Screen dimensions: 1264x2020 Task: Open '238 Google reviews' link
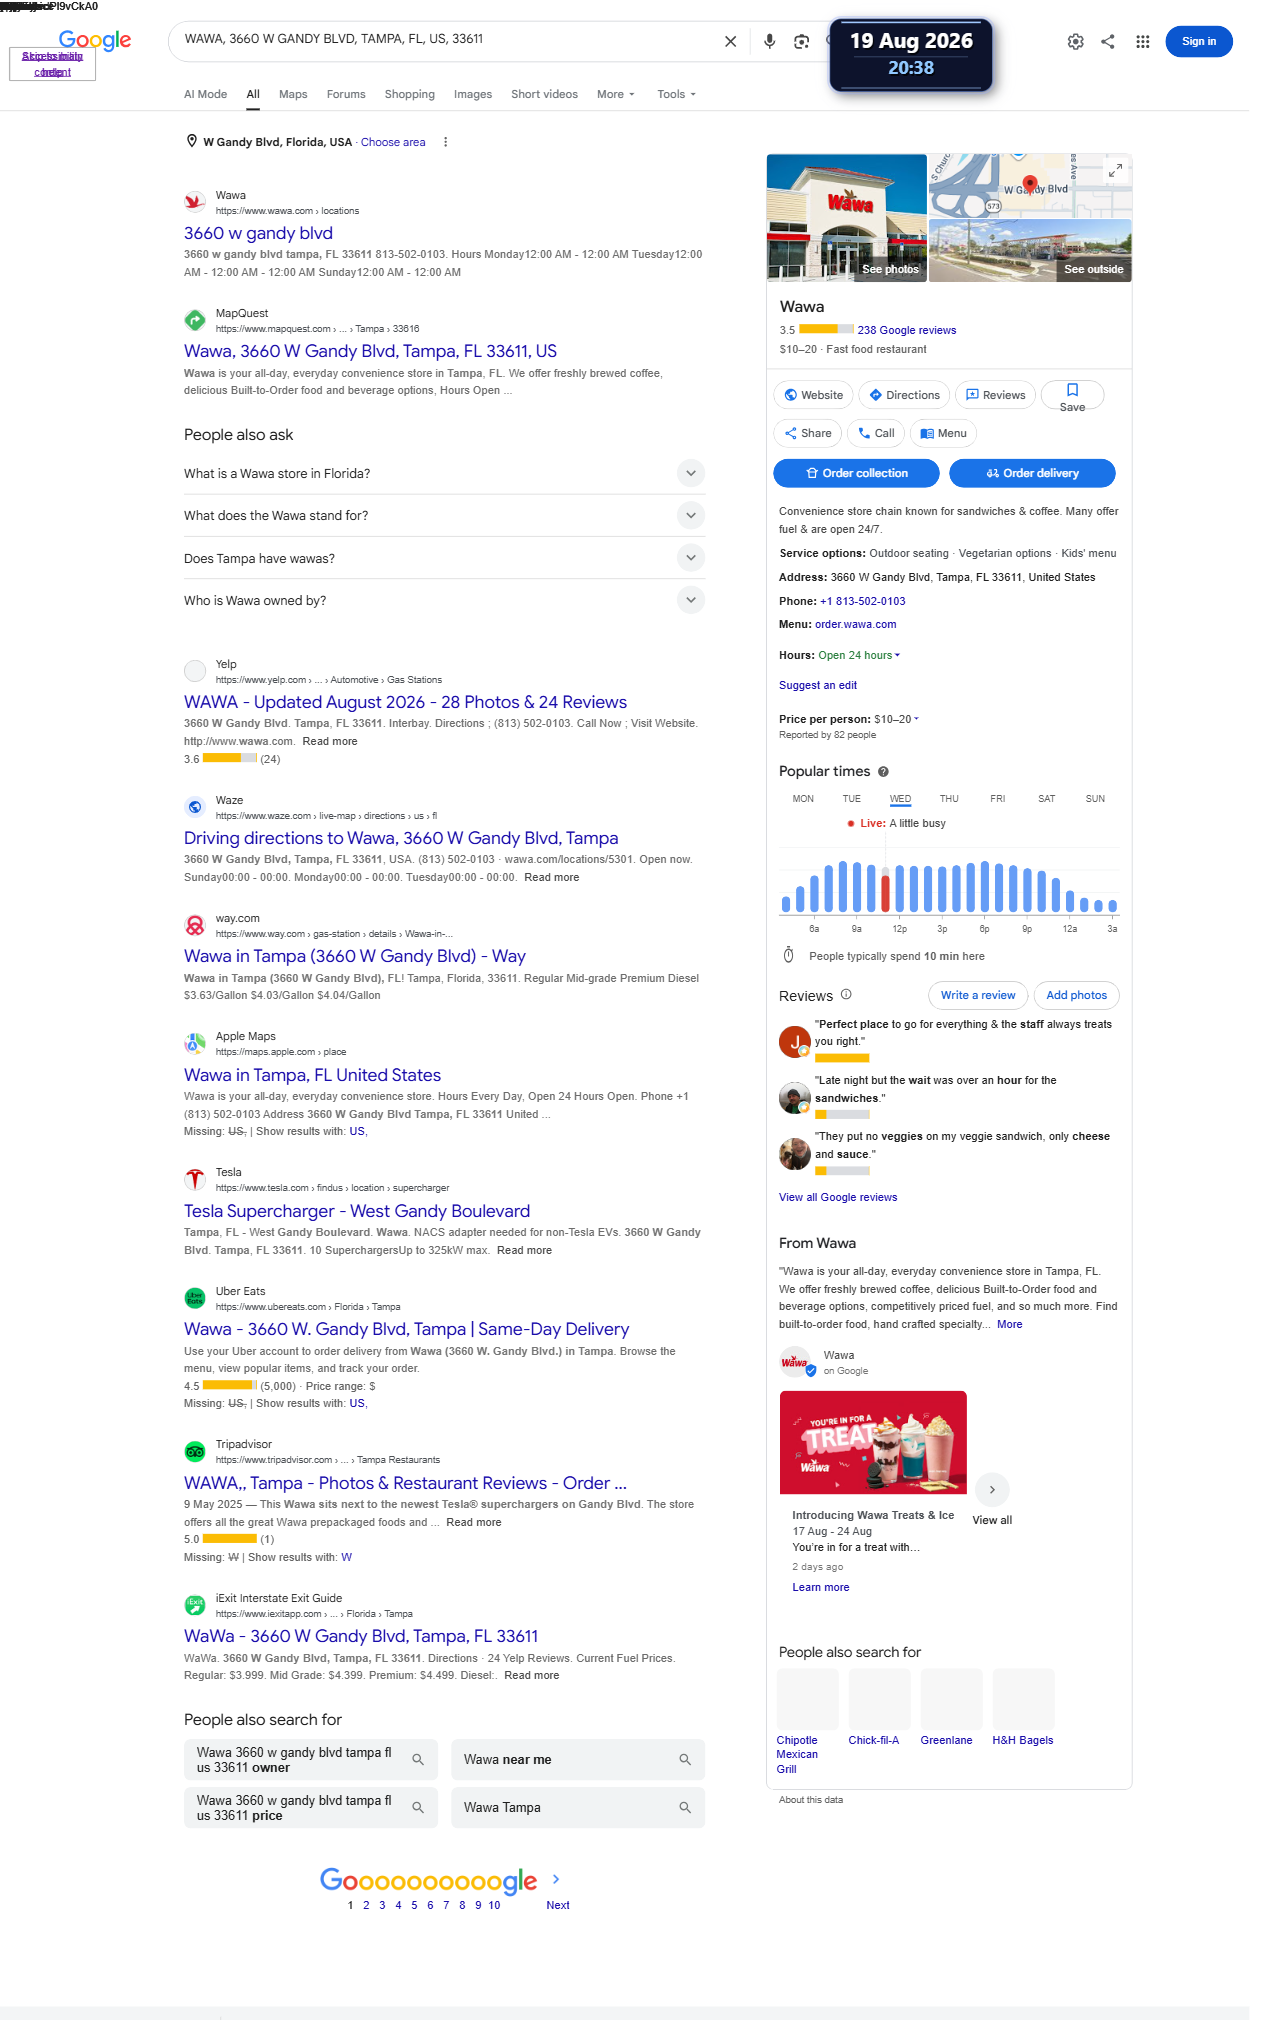point(906,330)
